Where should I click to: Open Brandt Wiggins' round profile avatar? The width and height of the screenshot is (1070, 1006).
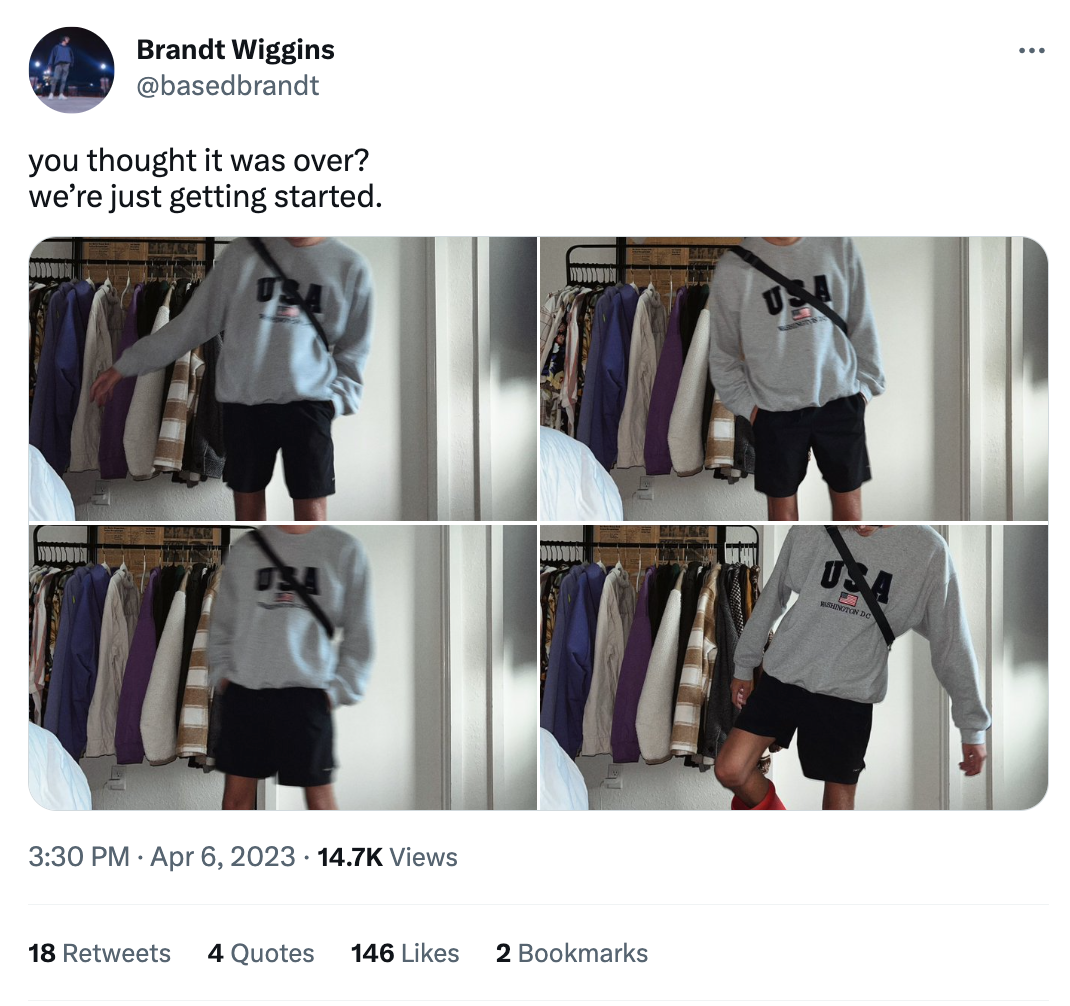(72, 70)
